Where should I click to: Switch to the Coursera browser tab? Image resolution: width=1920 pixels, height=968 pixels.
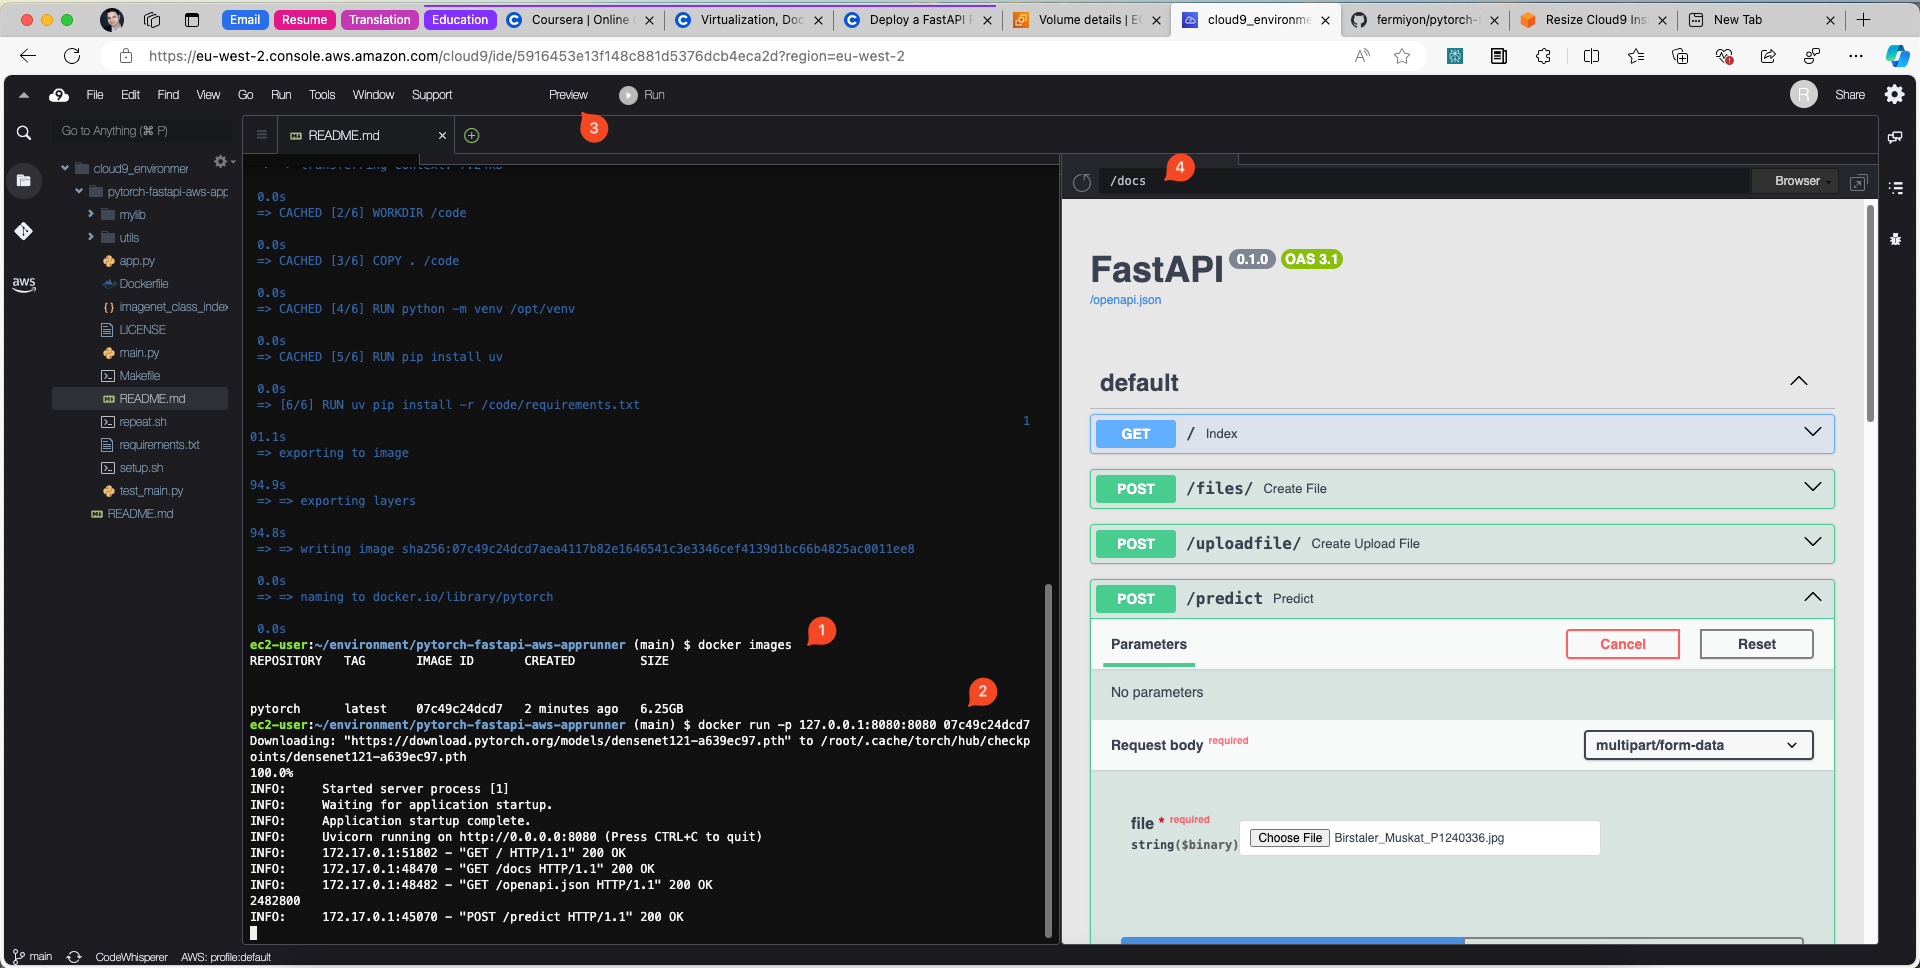[x=580, y=20]
